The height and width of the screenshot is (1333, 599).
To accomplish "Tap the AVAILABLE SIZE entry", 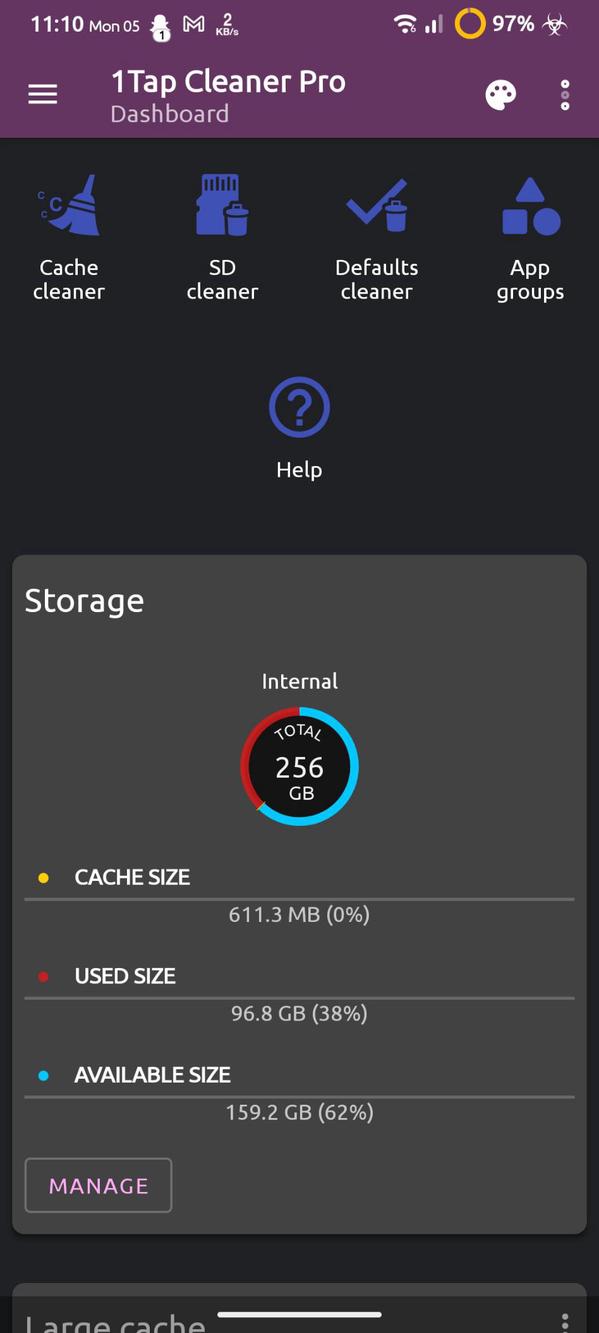I will [152, 1074].
